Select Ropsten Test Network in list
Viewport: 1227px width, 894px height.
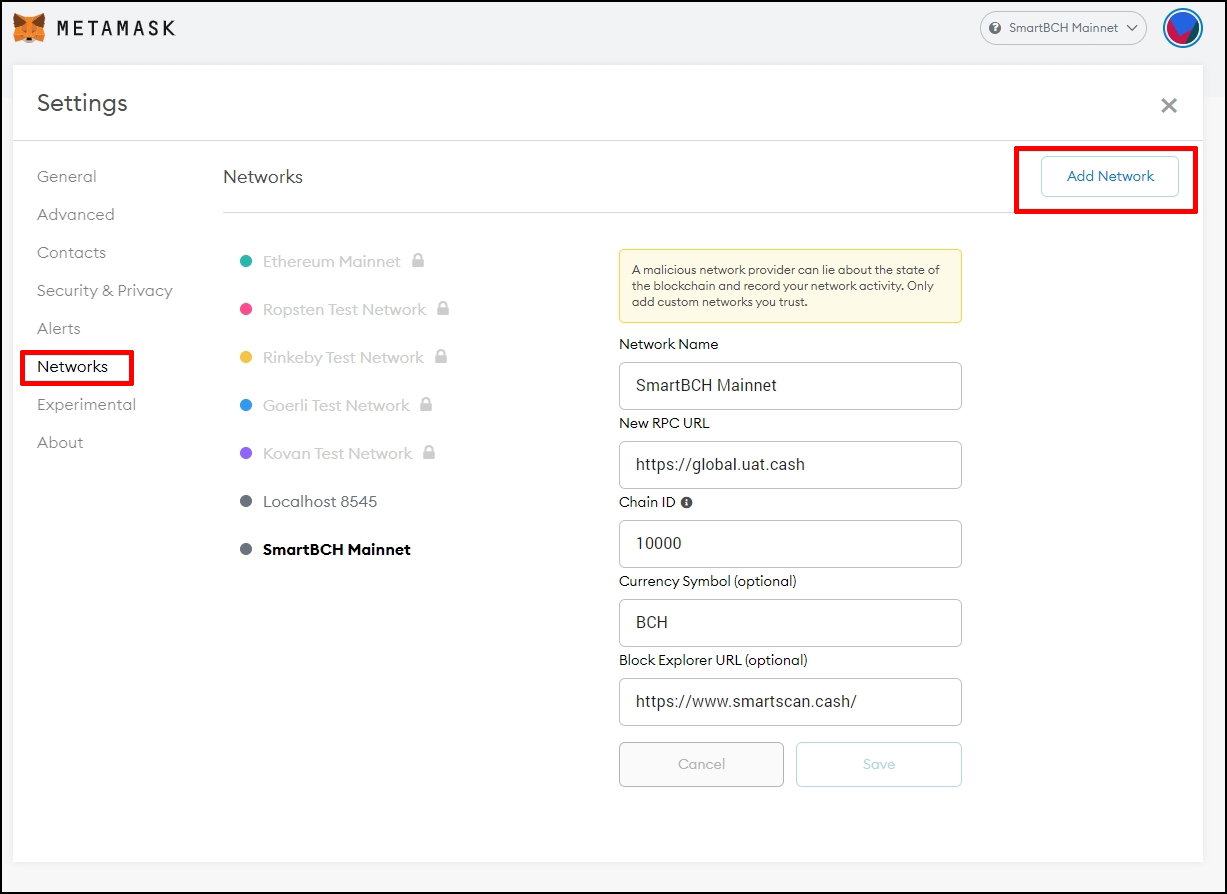[344, 309]
